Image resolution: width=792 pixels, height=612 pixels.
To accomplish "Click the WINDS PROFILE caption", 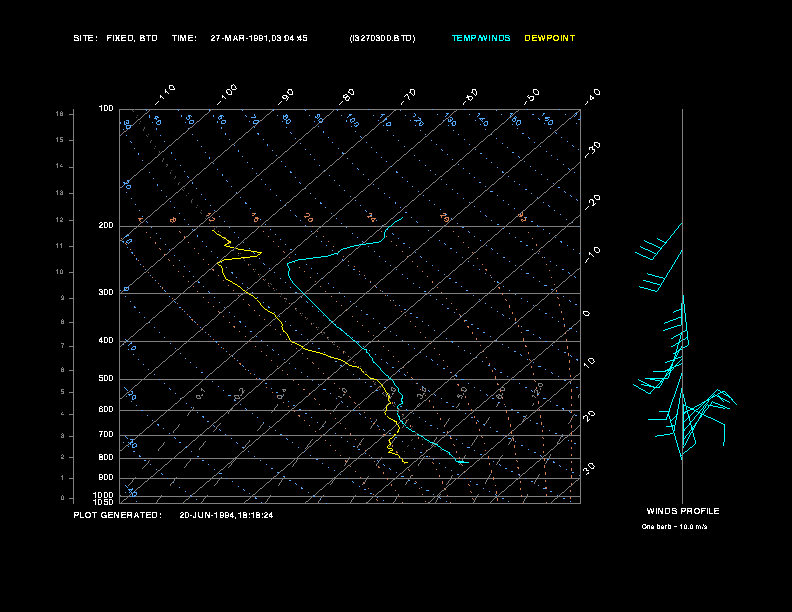I will pyautogui.click(x=683, y=511).
